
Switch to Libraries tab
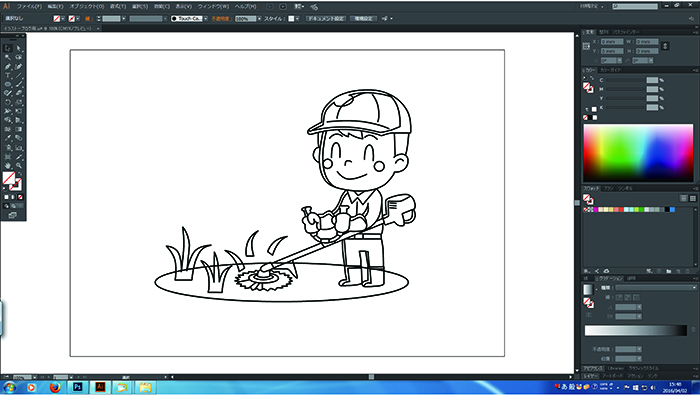pyautogui.click(x=616, y=369)
